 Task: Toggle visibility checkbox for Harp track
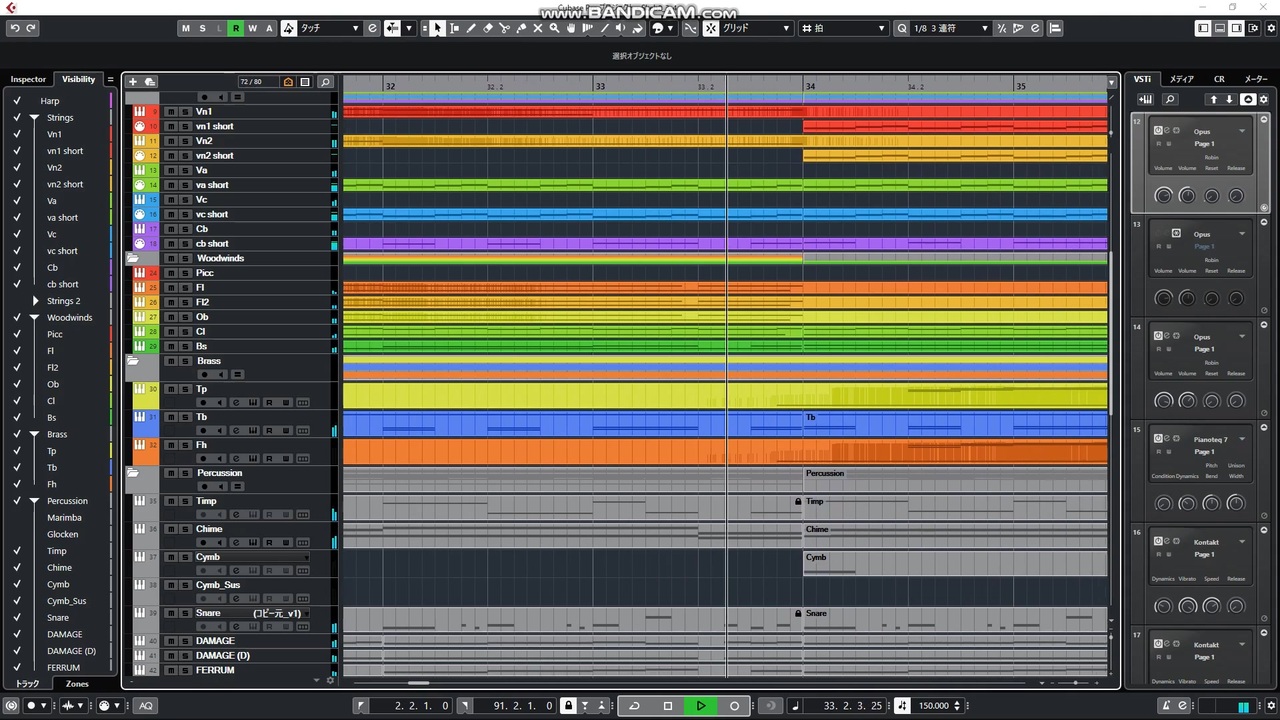coord(17,100)
